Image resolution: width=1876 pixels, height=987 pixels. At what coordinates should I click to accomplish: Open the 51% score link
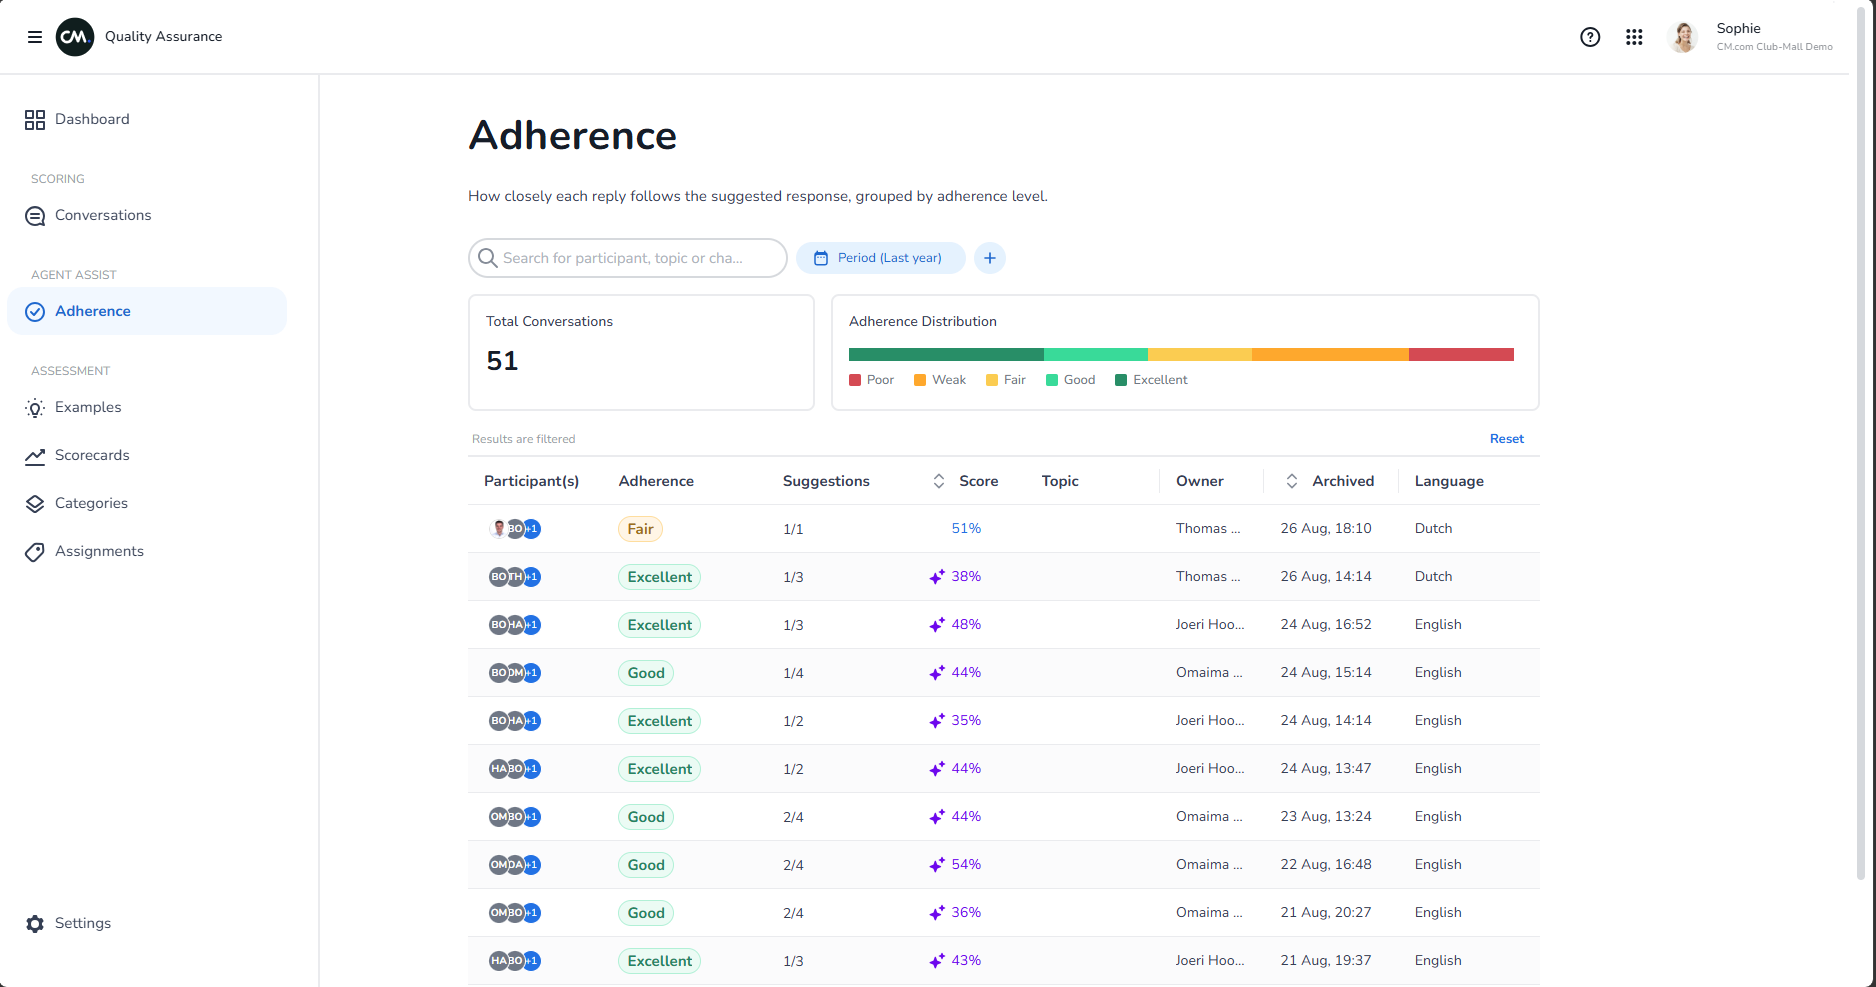(x=966, y=529)
